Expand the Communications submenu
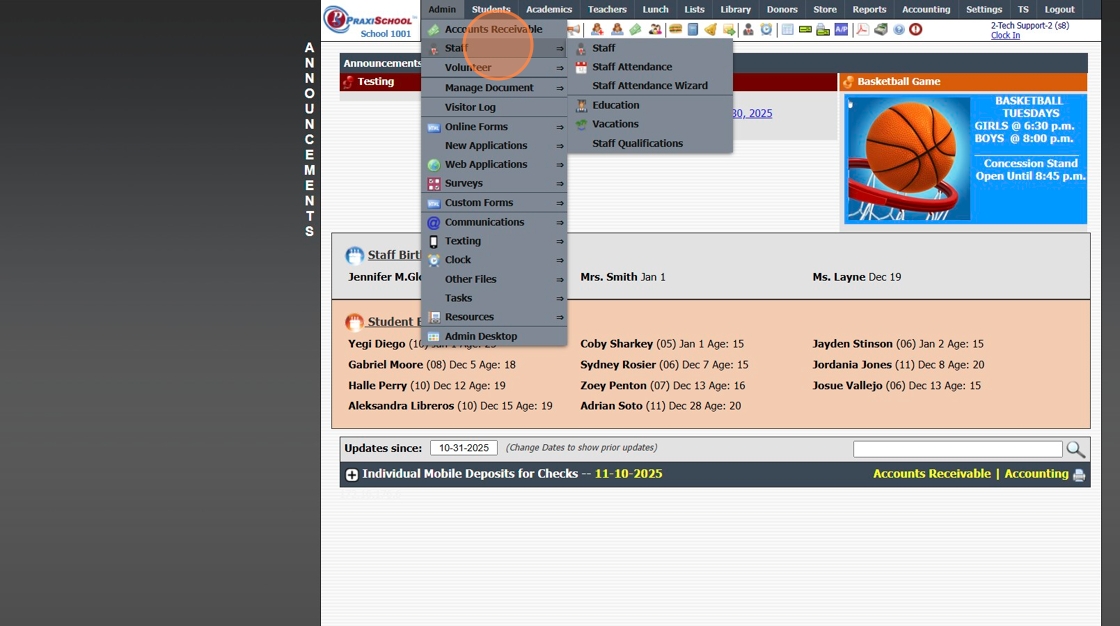Image resolution: width=1120 pixels, height=626 pixels. click(x=494, y=222)
